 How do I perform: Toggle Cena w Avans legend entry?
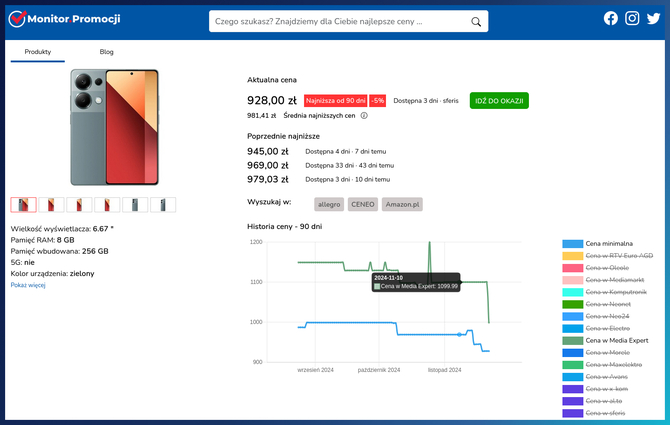pos(595,377)
